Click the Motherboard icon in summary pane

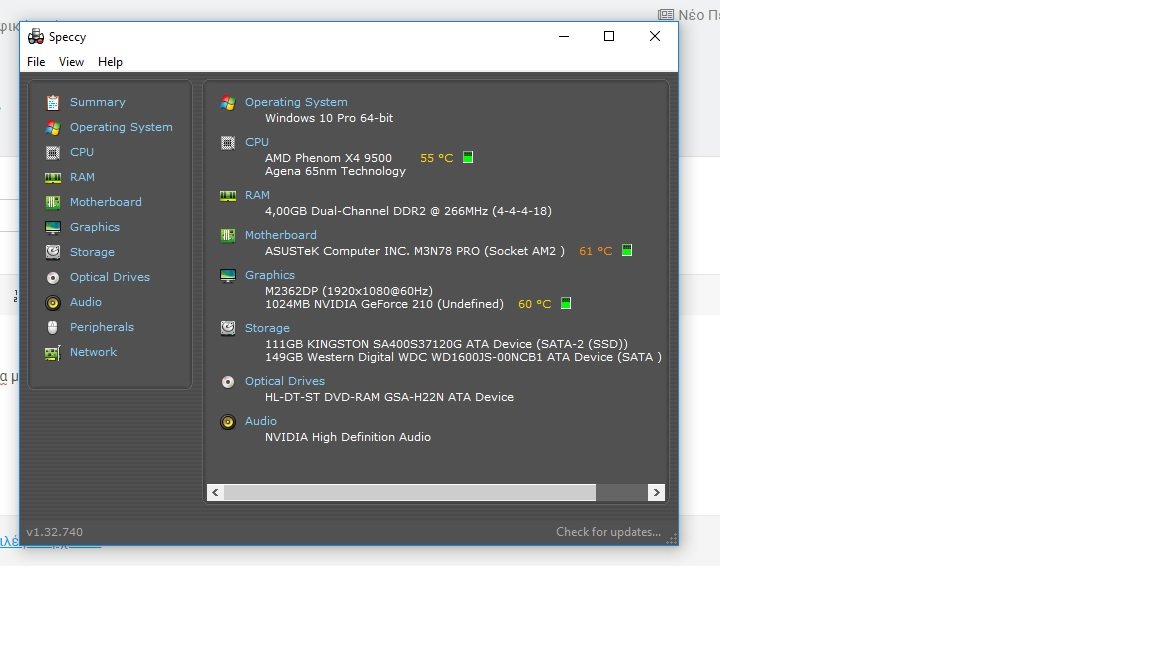[x=228, y=235]
